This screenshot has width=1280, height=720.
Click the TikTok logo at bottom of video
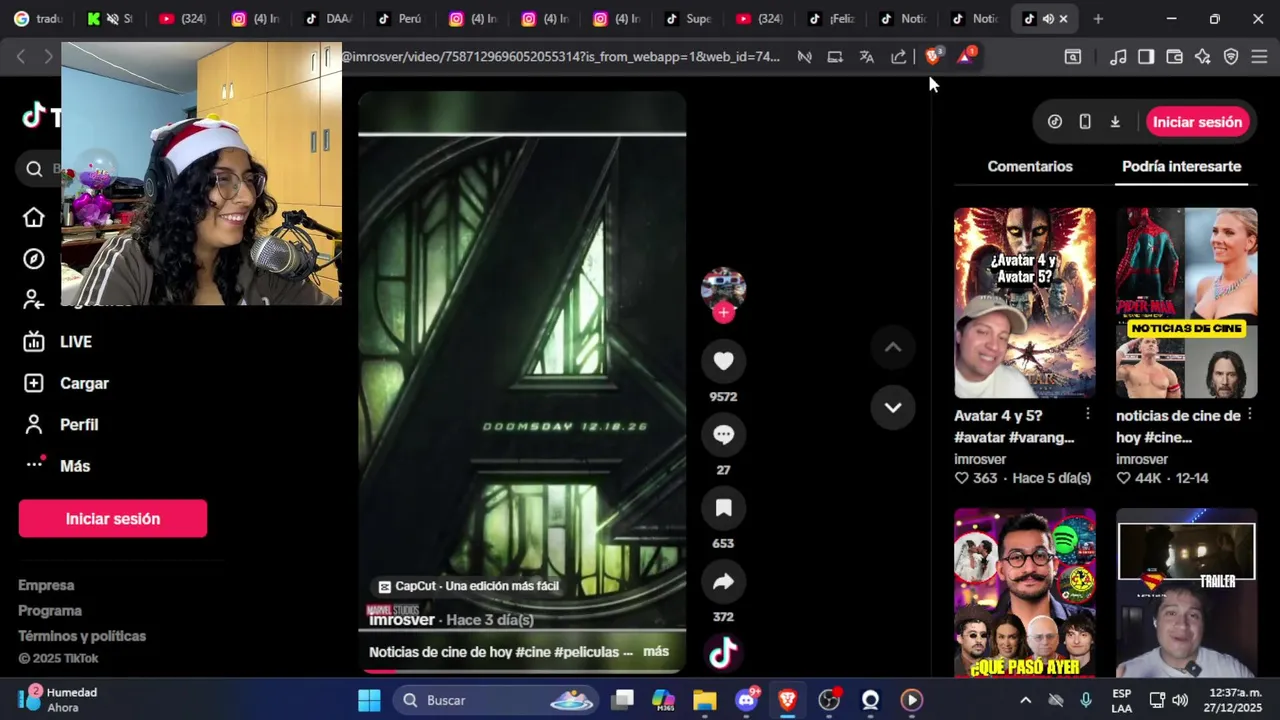point(723,653)
